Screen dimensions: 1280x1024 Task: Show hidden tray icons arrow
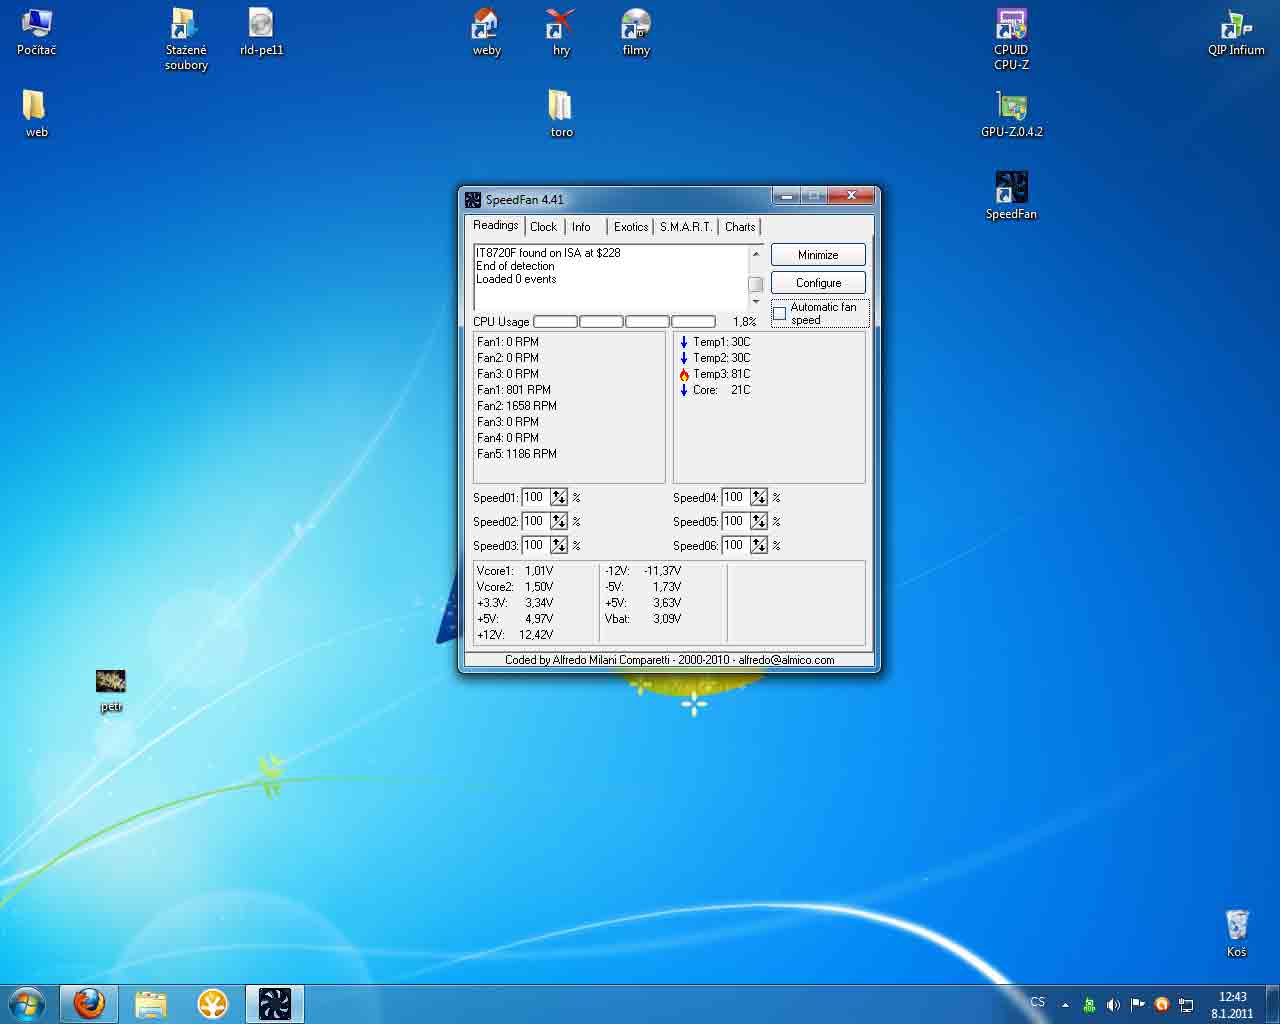[1065, 1004]
